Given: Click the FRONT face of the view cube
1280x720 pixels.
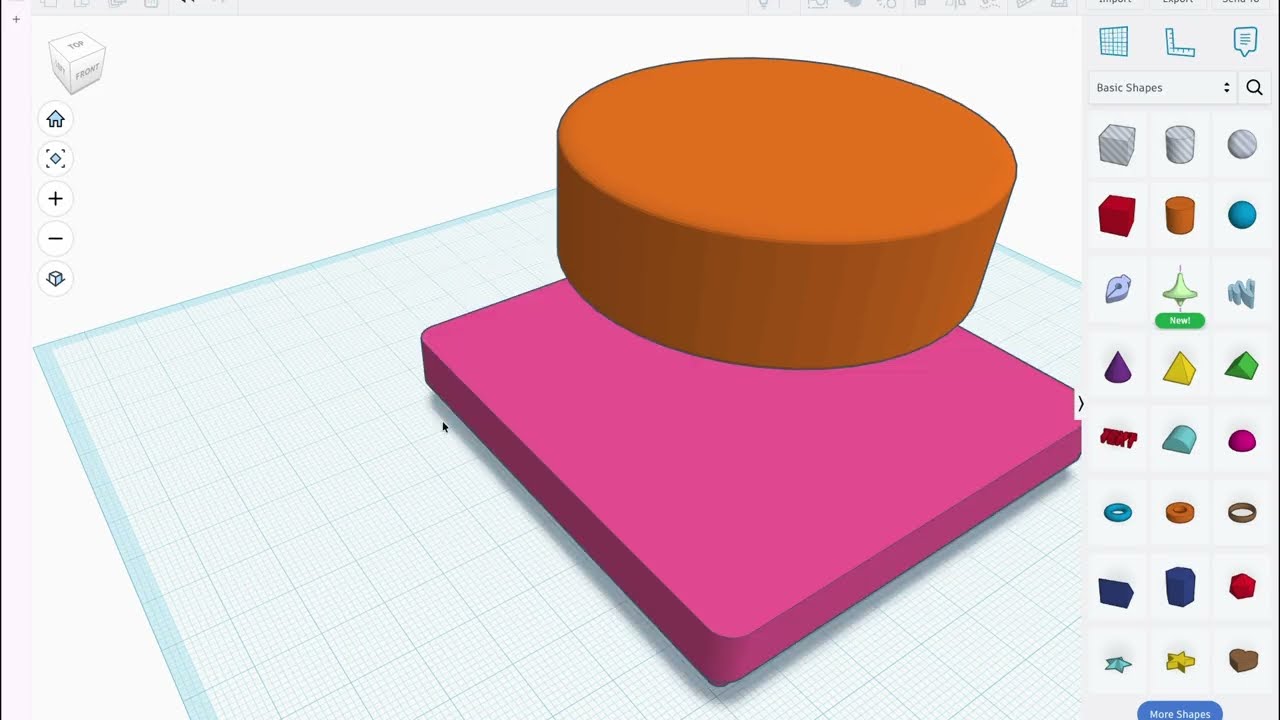Looking at the screenshot, I should coord(87,73).
